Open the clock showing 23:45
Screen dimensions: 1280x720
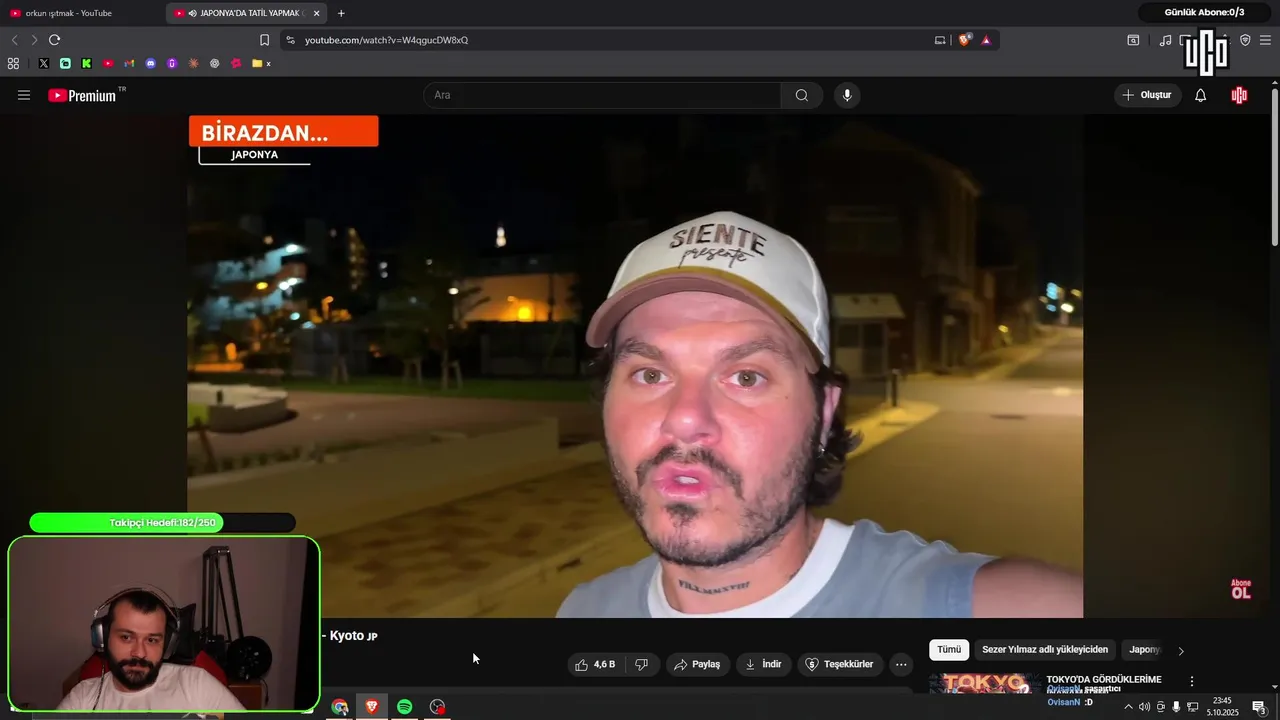click(1222, 706)
